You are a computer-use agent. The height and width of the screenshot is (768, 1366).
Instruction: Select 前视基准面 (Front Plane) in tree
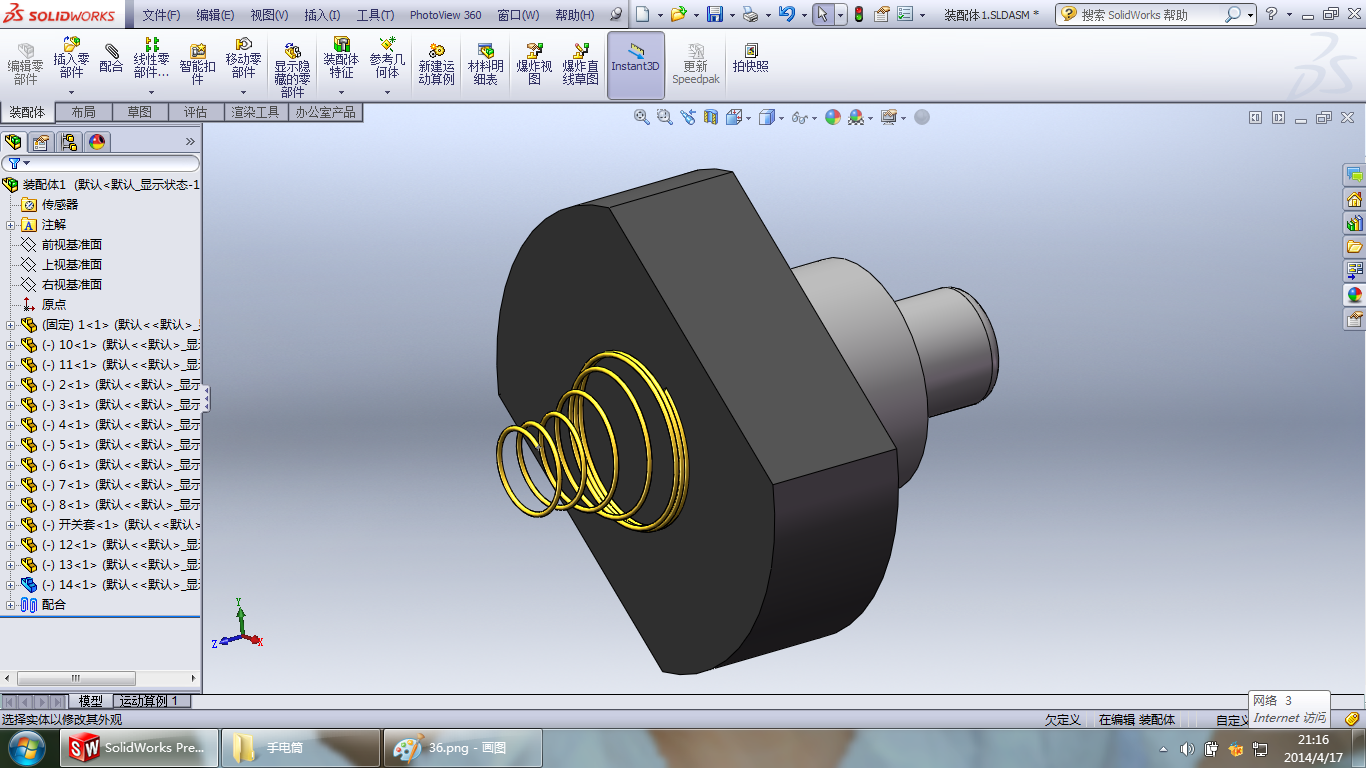coord(71,245)
